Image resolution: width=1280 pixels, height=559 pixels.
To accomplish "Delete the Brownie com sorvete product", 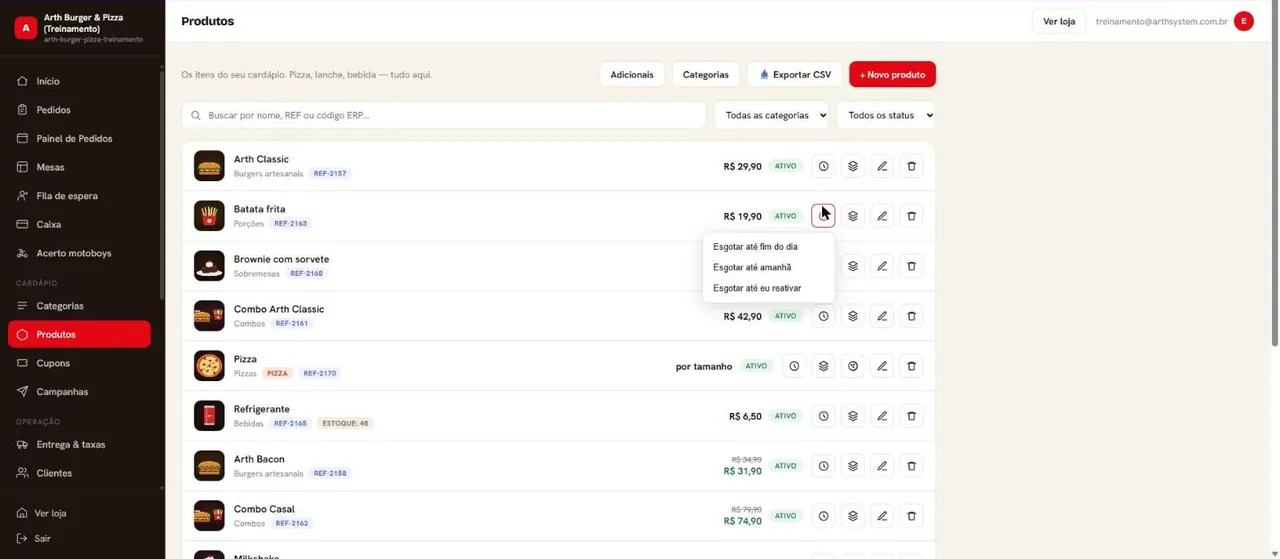I will [x=911, y=266].
